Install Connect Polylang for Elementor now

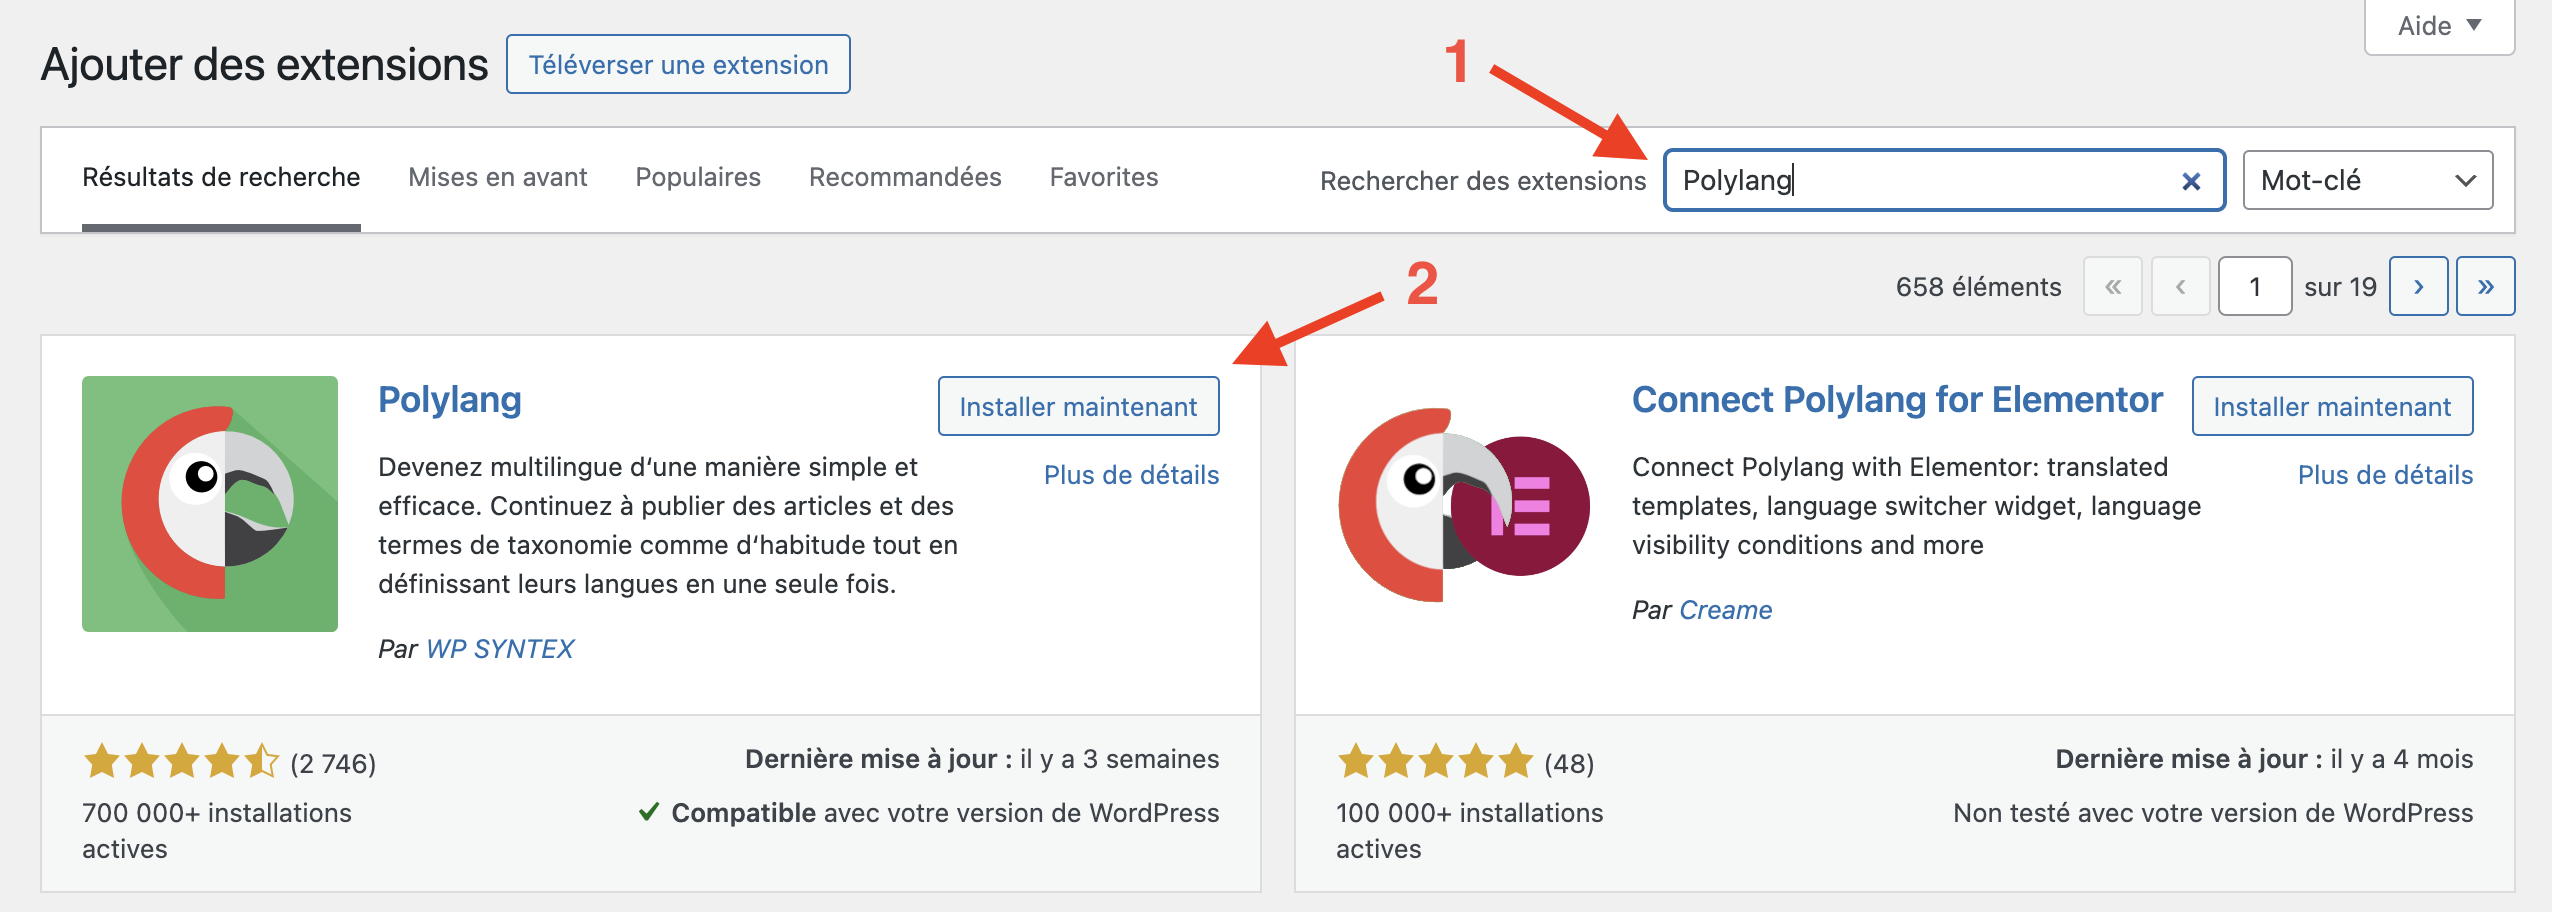(x=2332, y=407)
